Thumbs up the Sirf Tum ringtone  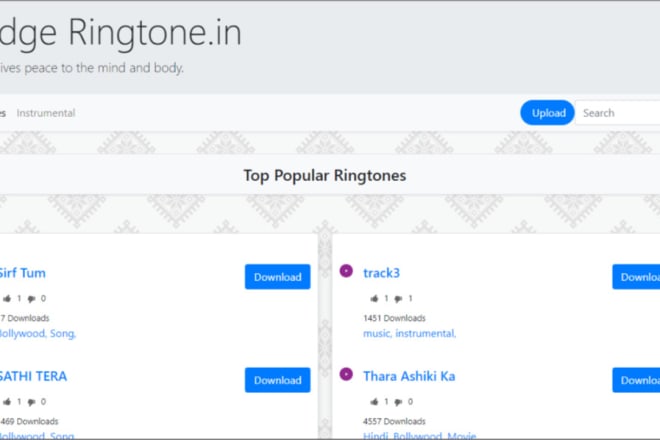tap(7, 299)
